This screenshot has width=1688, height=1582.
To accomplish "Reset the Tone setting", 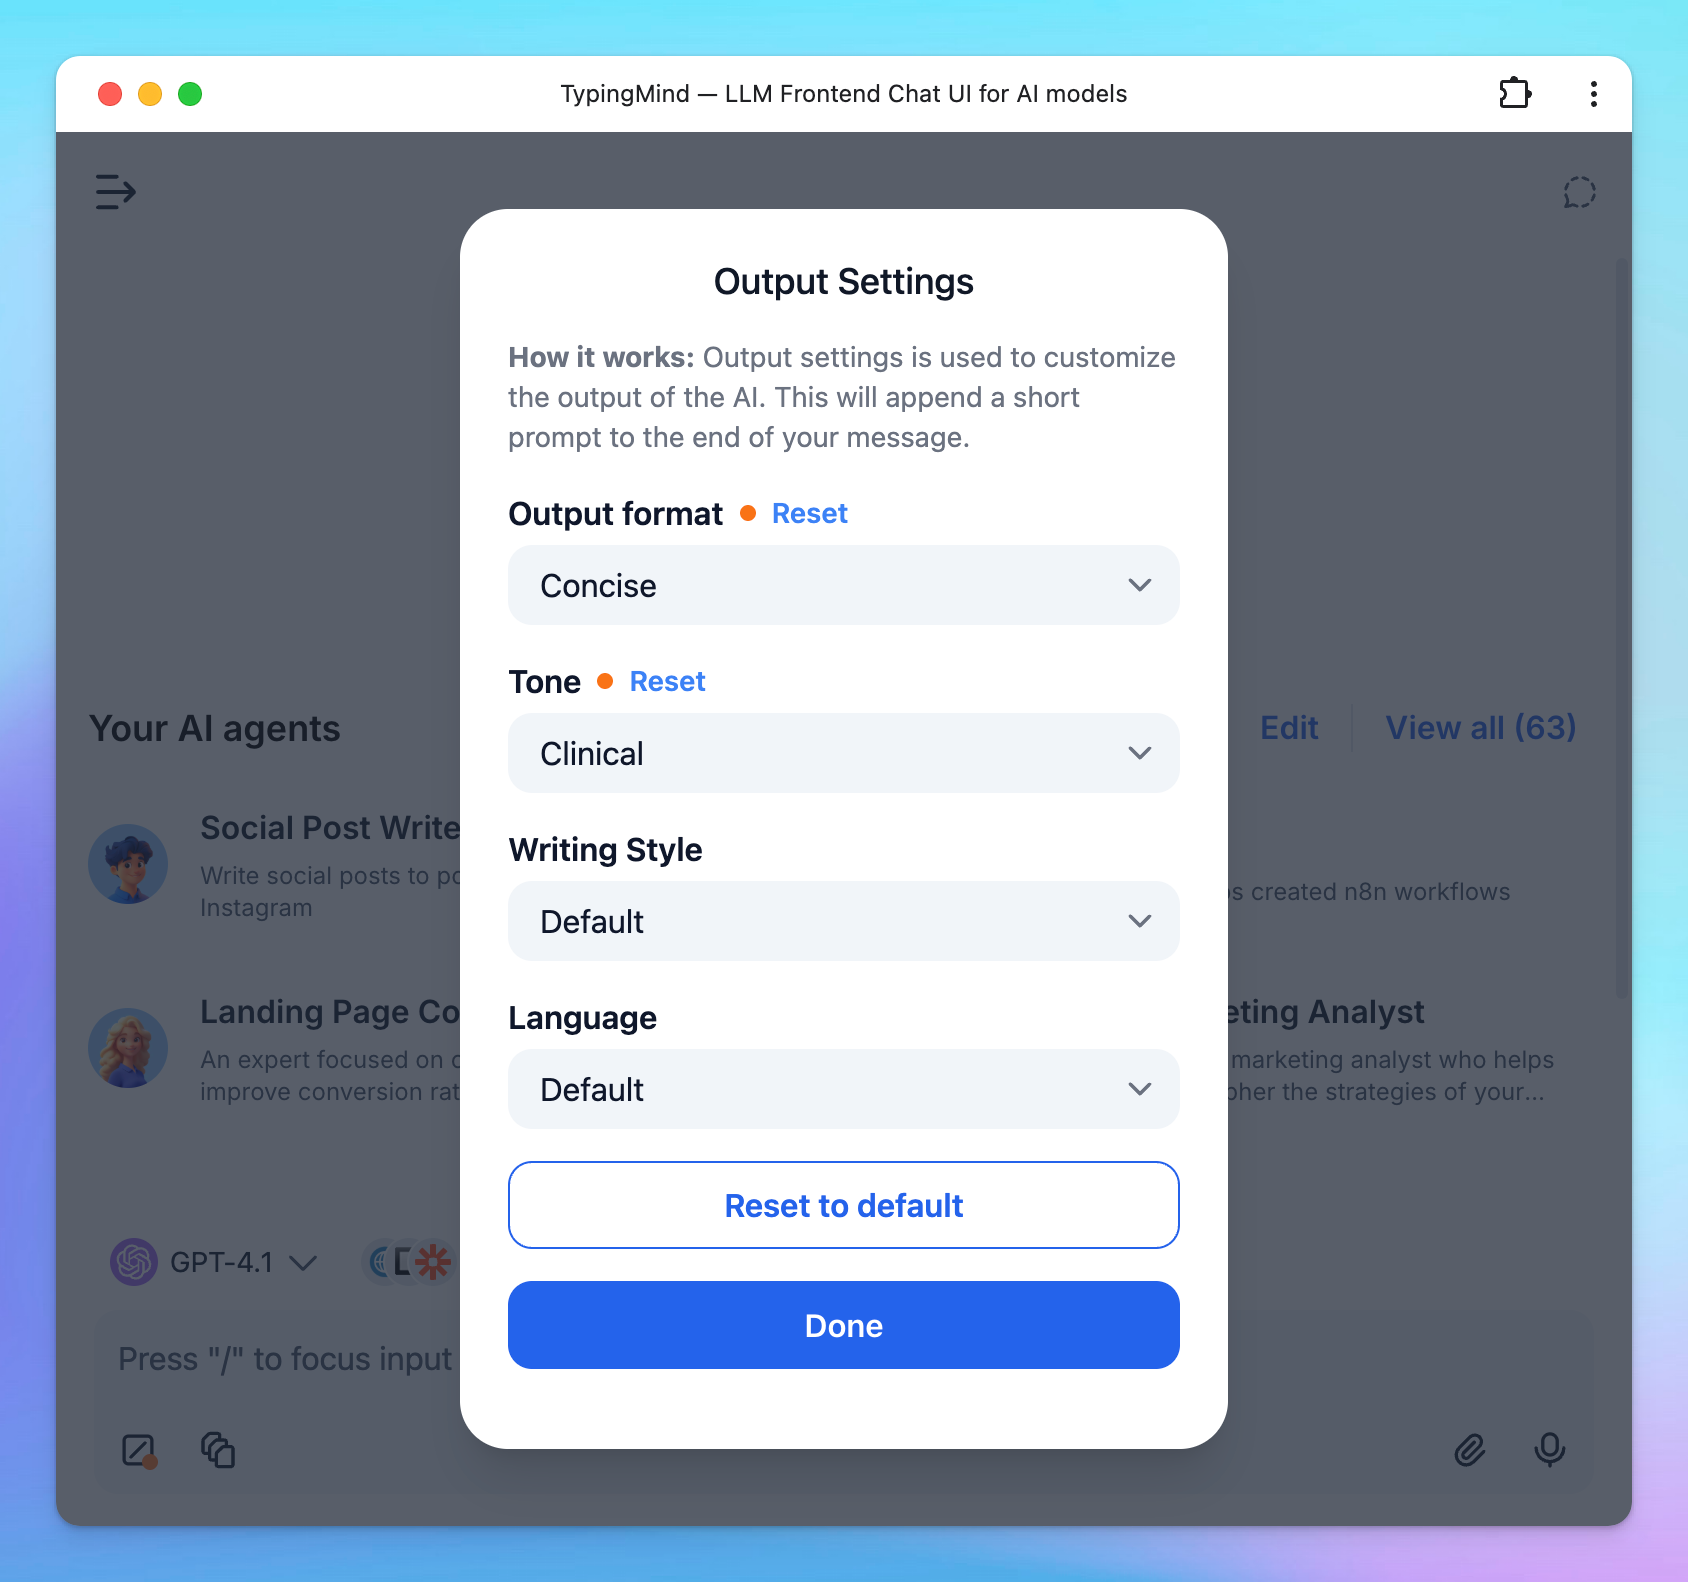I will [667, 682].
